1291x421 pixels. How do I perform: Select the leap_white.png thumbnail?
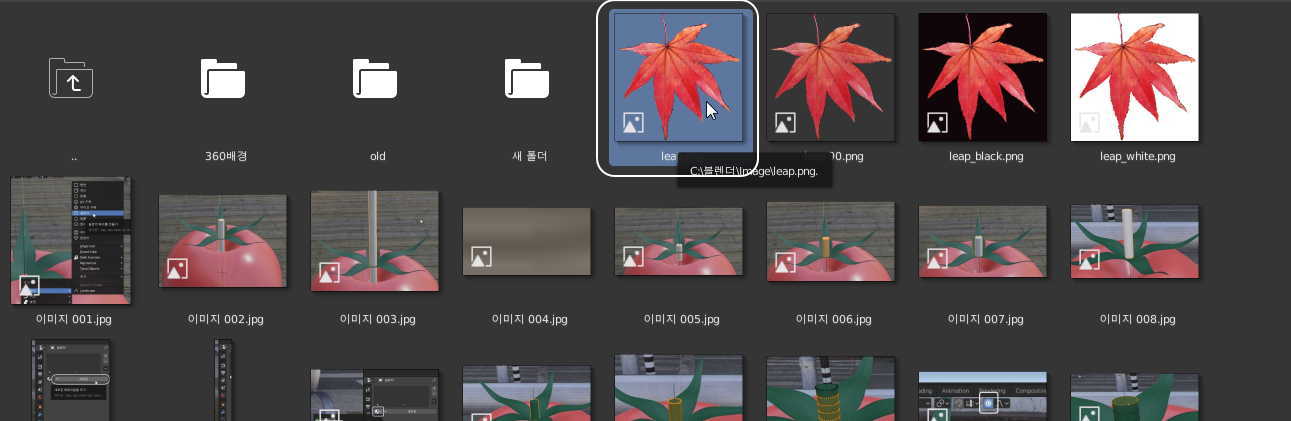[1135, 77]
